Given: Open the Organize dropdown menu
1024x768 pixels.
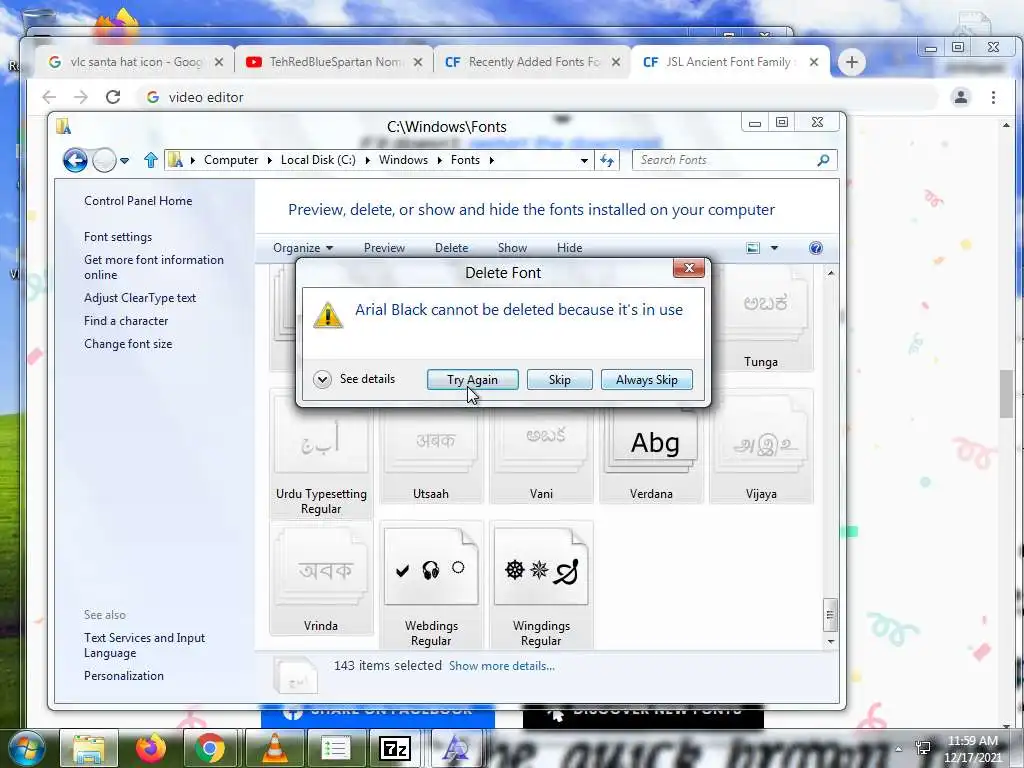Looking at the screenshot, I should 303,248.
